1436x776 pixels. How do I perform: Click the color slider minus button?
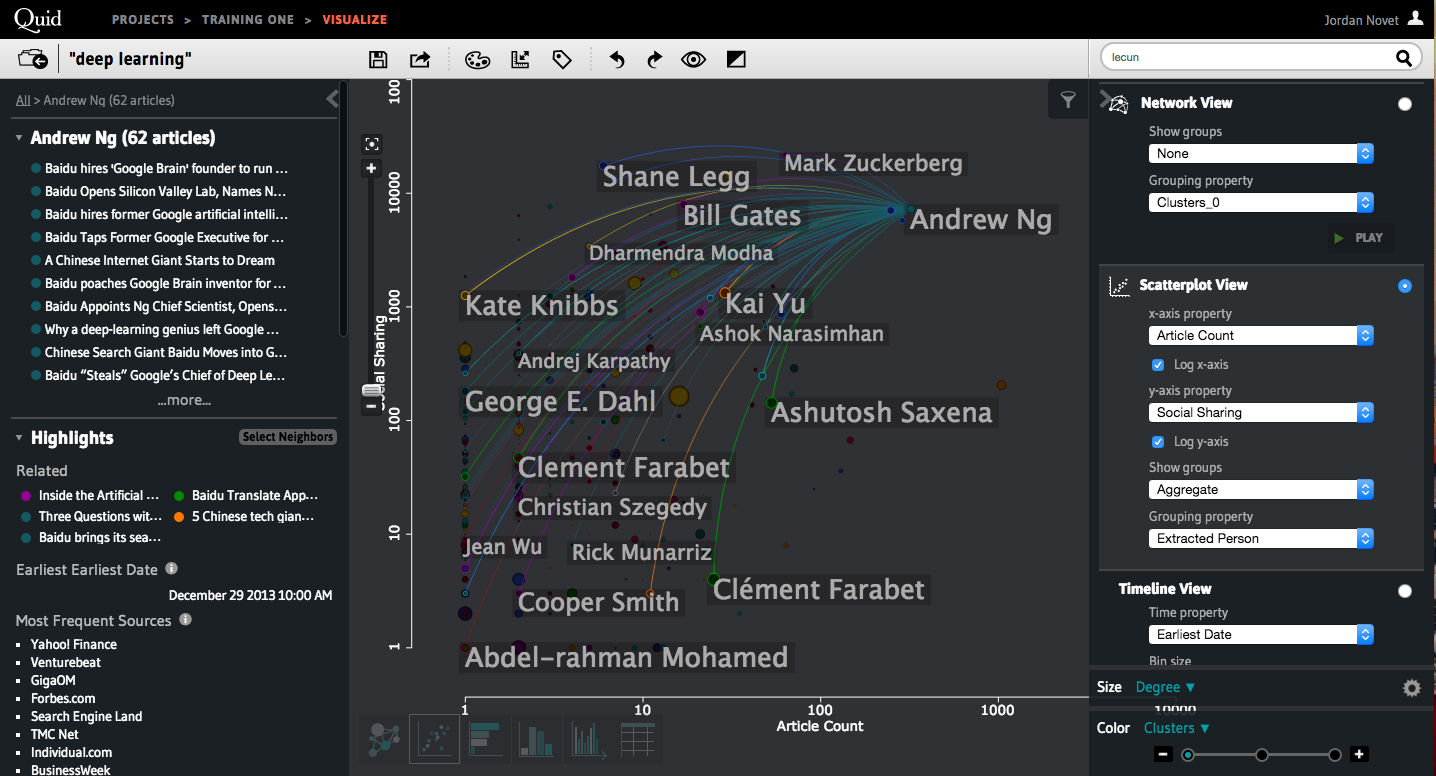tap(1162, 755)
